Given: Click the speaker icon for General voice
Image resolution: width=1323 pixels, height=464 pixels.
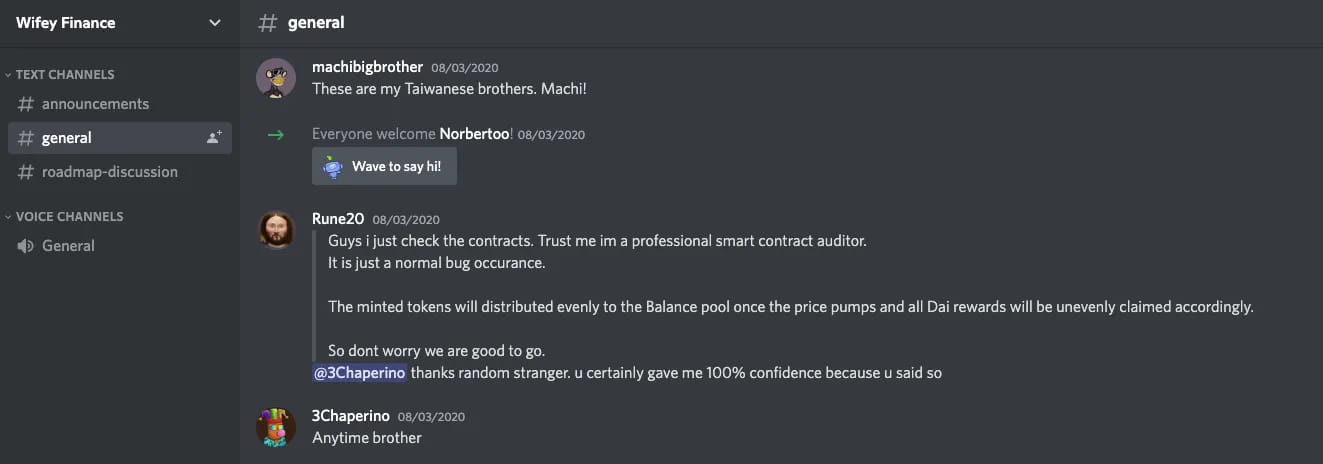Looking at the screenshot, I should [26, 246].
